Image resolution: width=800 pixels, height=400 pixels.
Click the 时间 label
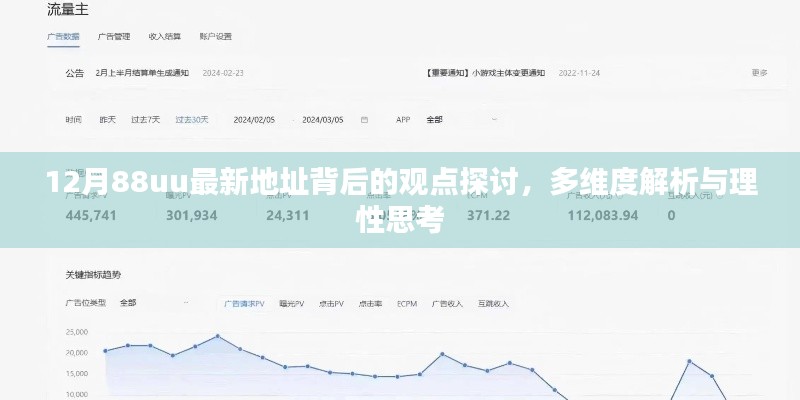pos(73,120)
